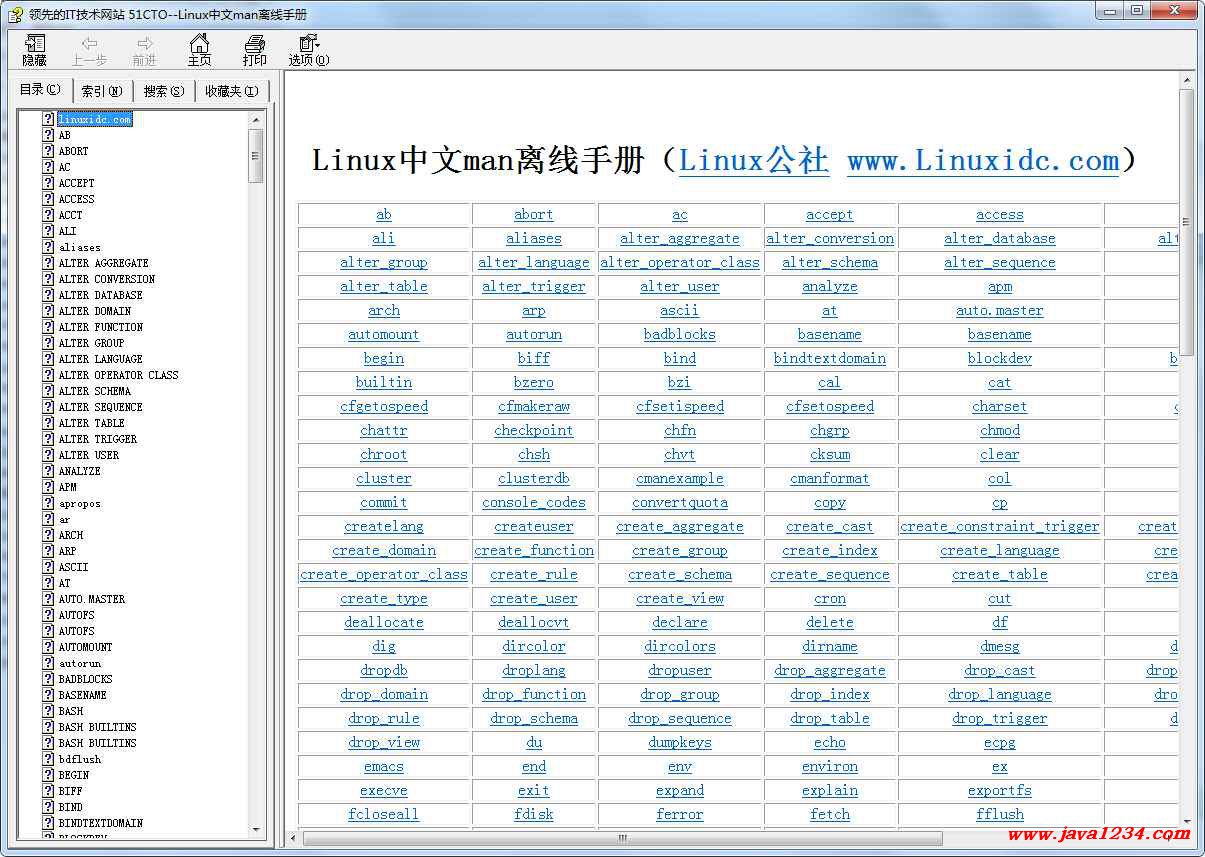Select BINDTEXTDOMAIN in the contents tree

(x=100, y=823)
